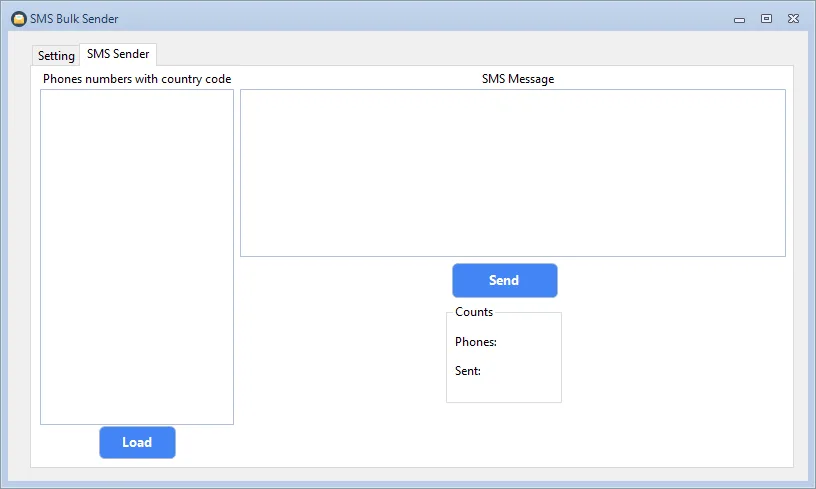Image resolution: width=816 pixels, height=489 pixels.
Task: Click inside the phone numbers list box
Action: 137,257
